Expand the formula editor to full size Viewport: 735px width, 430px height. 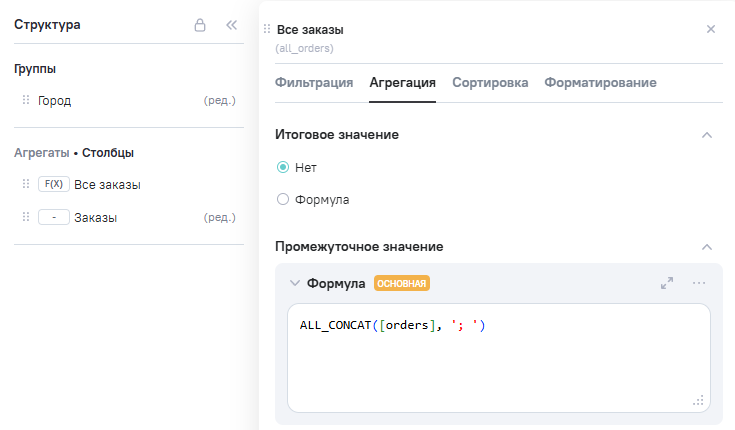coord(667,283)
